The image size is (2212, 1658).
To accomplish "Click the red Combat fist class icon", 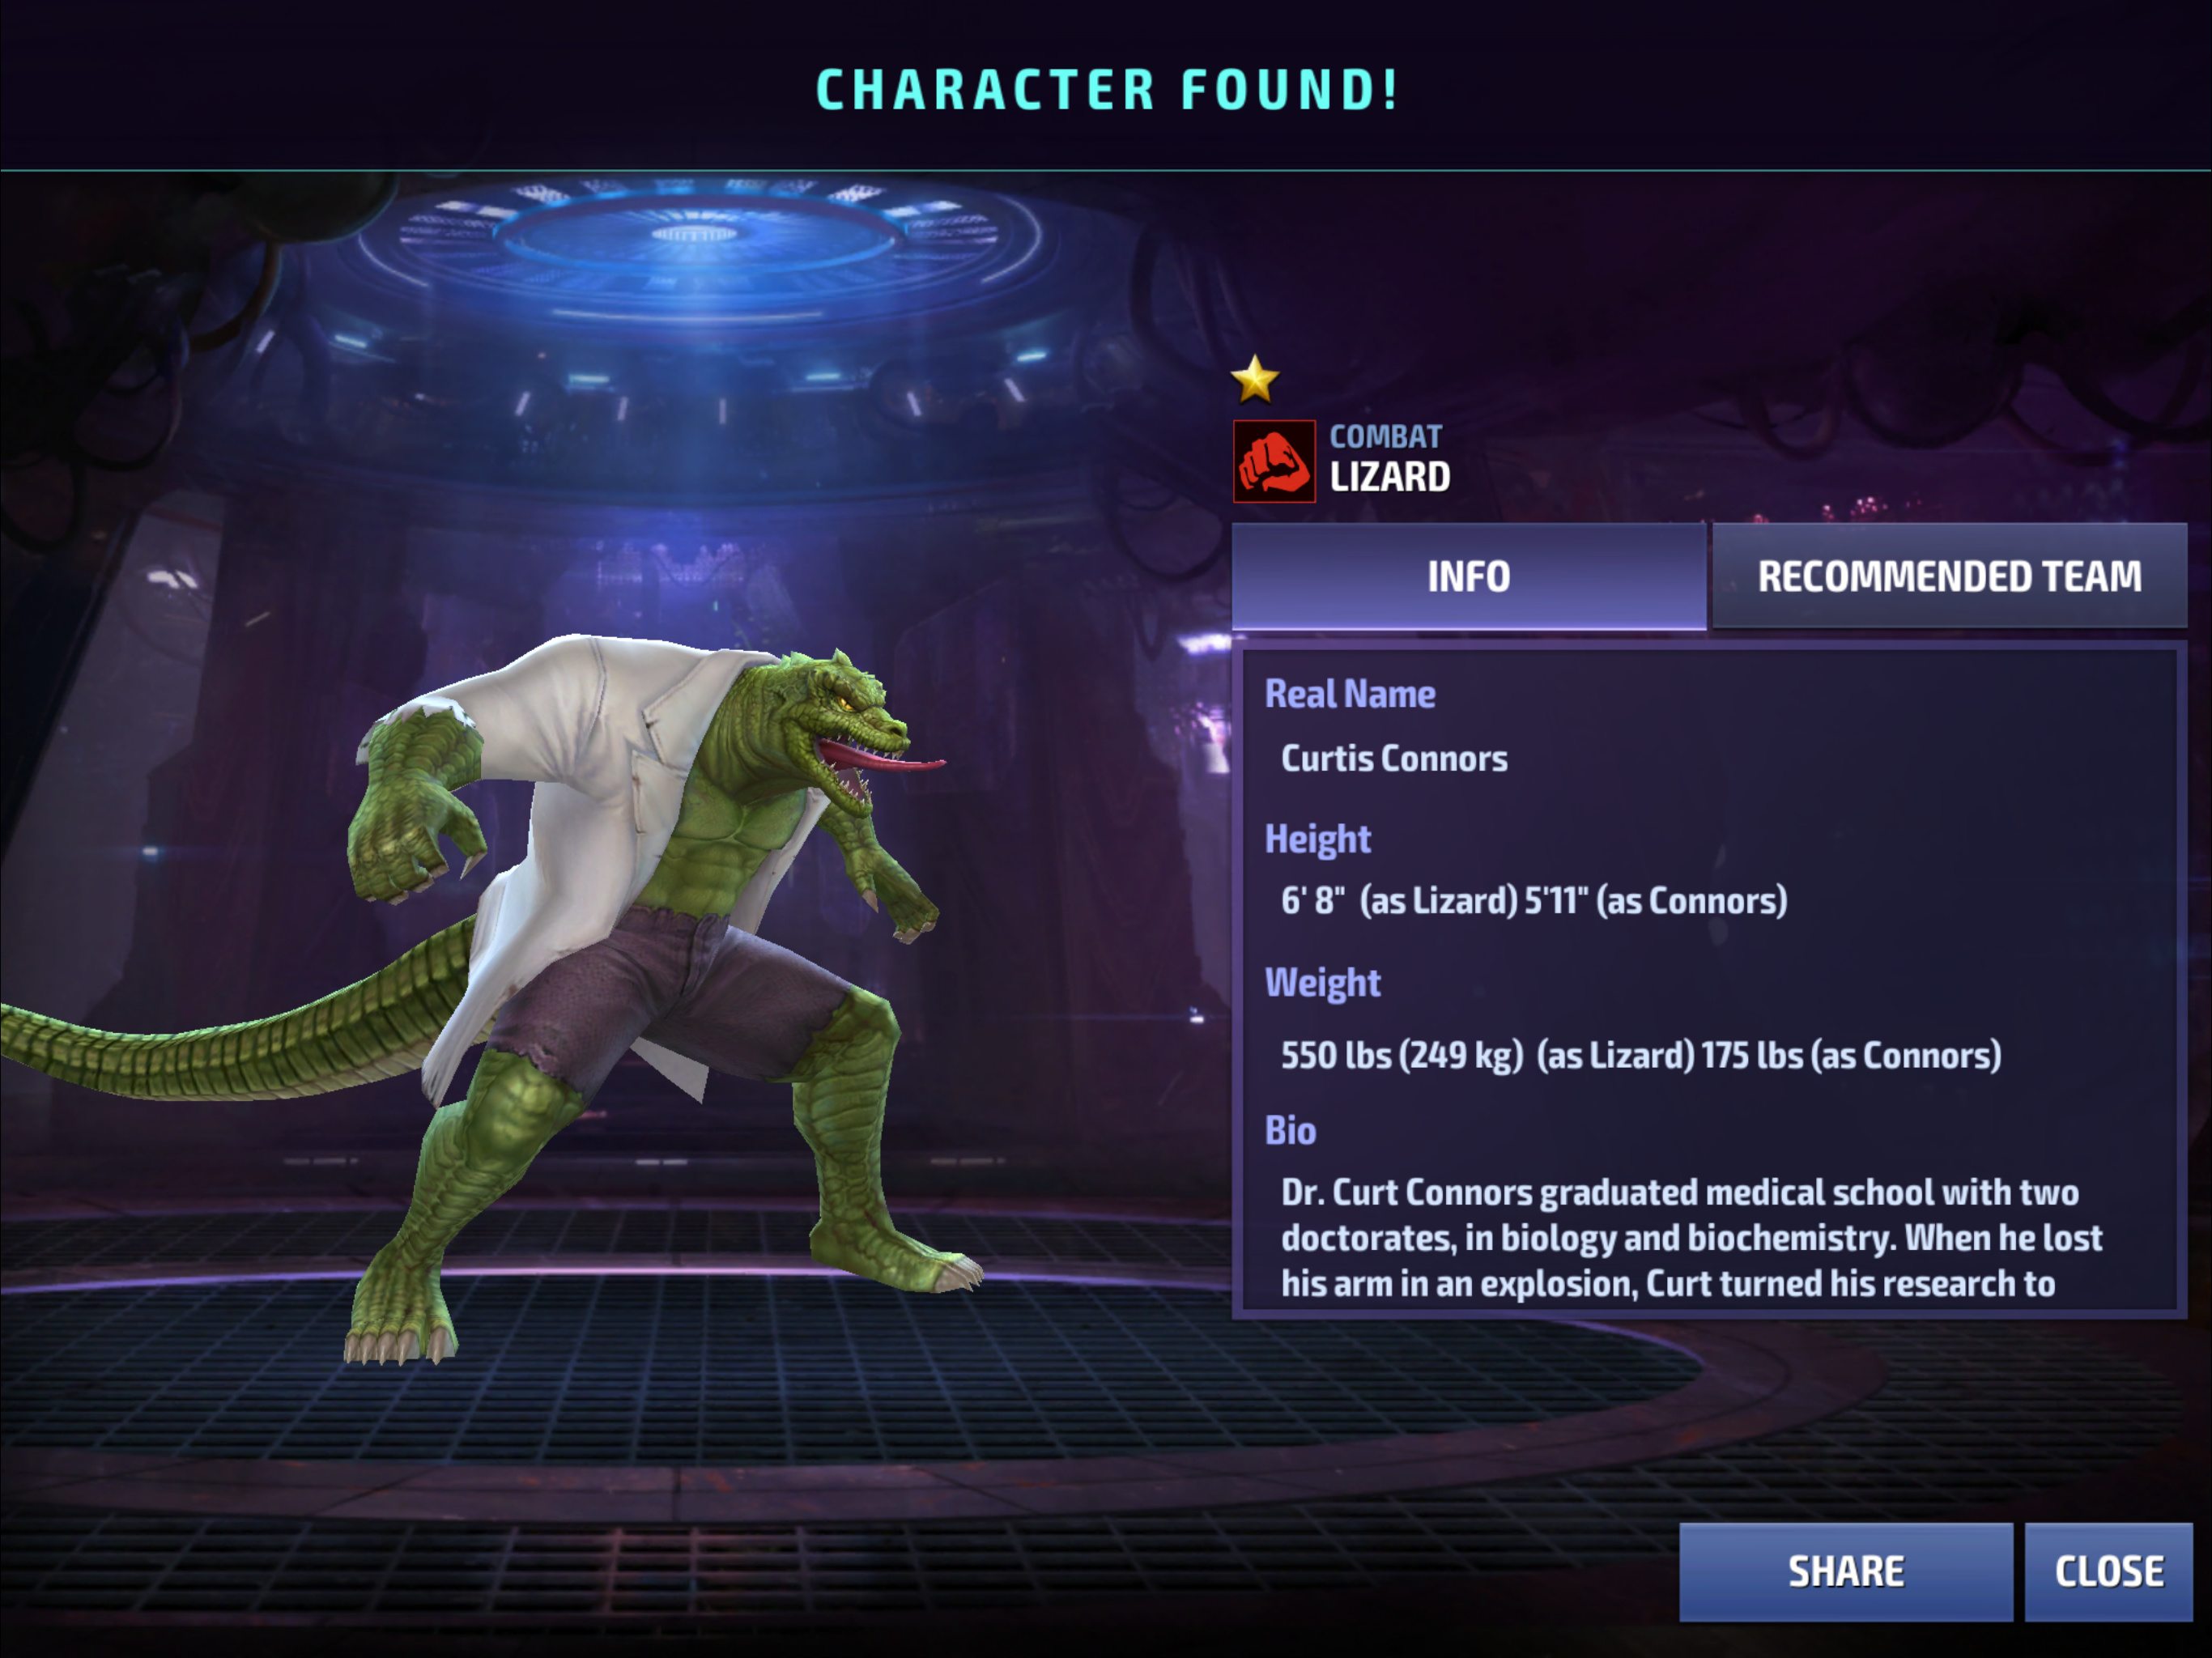I will [1274, 461].
